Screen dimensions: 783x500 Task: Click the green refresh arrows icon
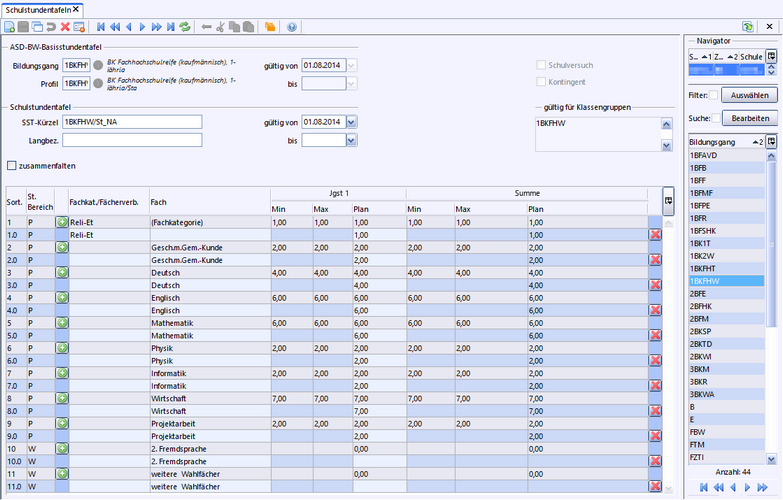(x=184, y=26)
